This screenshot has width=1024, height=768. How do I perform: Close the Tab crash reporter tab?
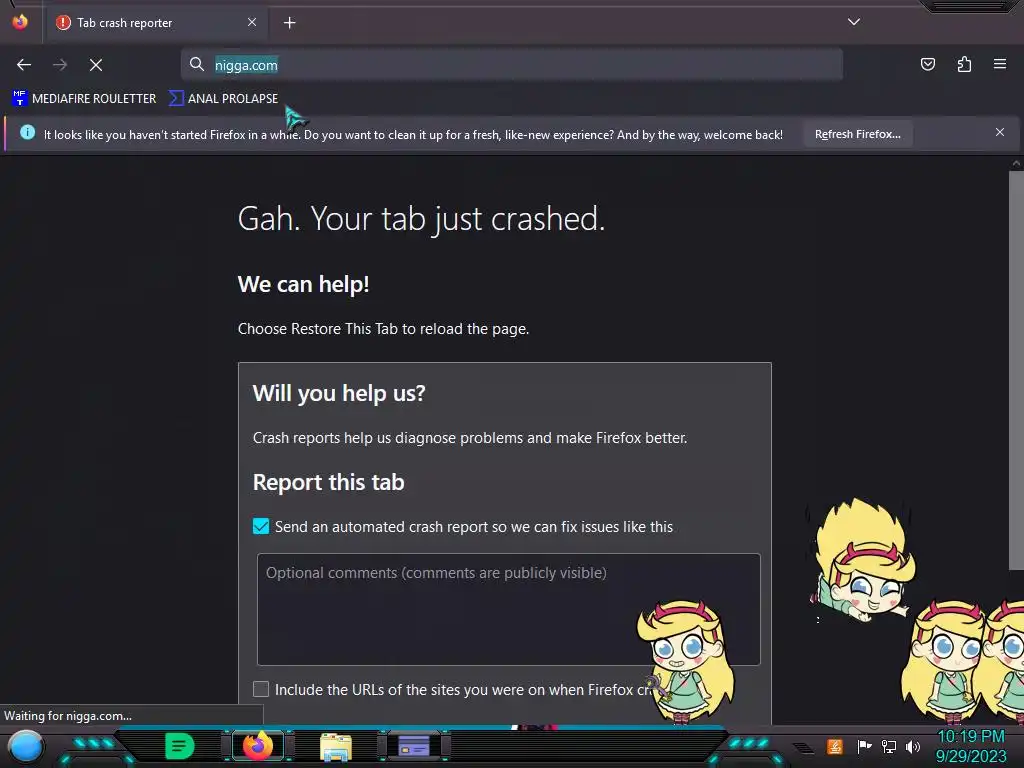[251, 22]
